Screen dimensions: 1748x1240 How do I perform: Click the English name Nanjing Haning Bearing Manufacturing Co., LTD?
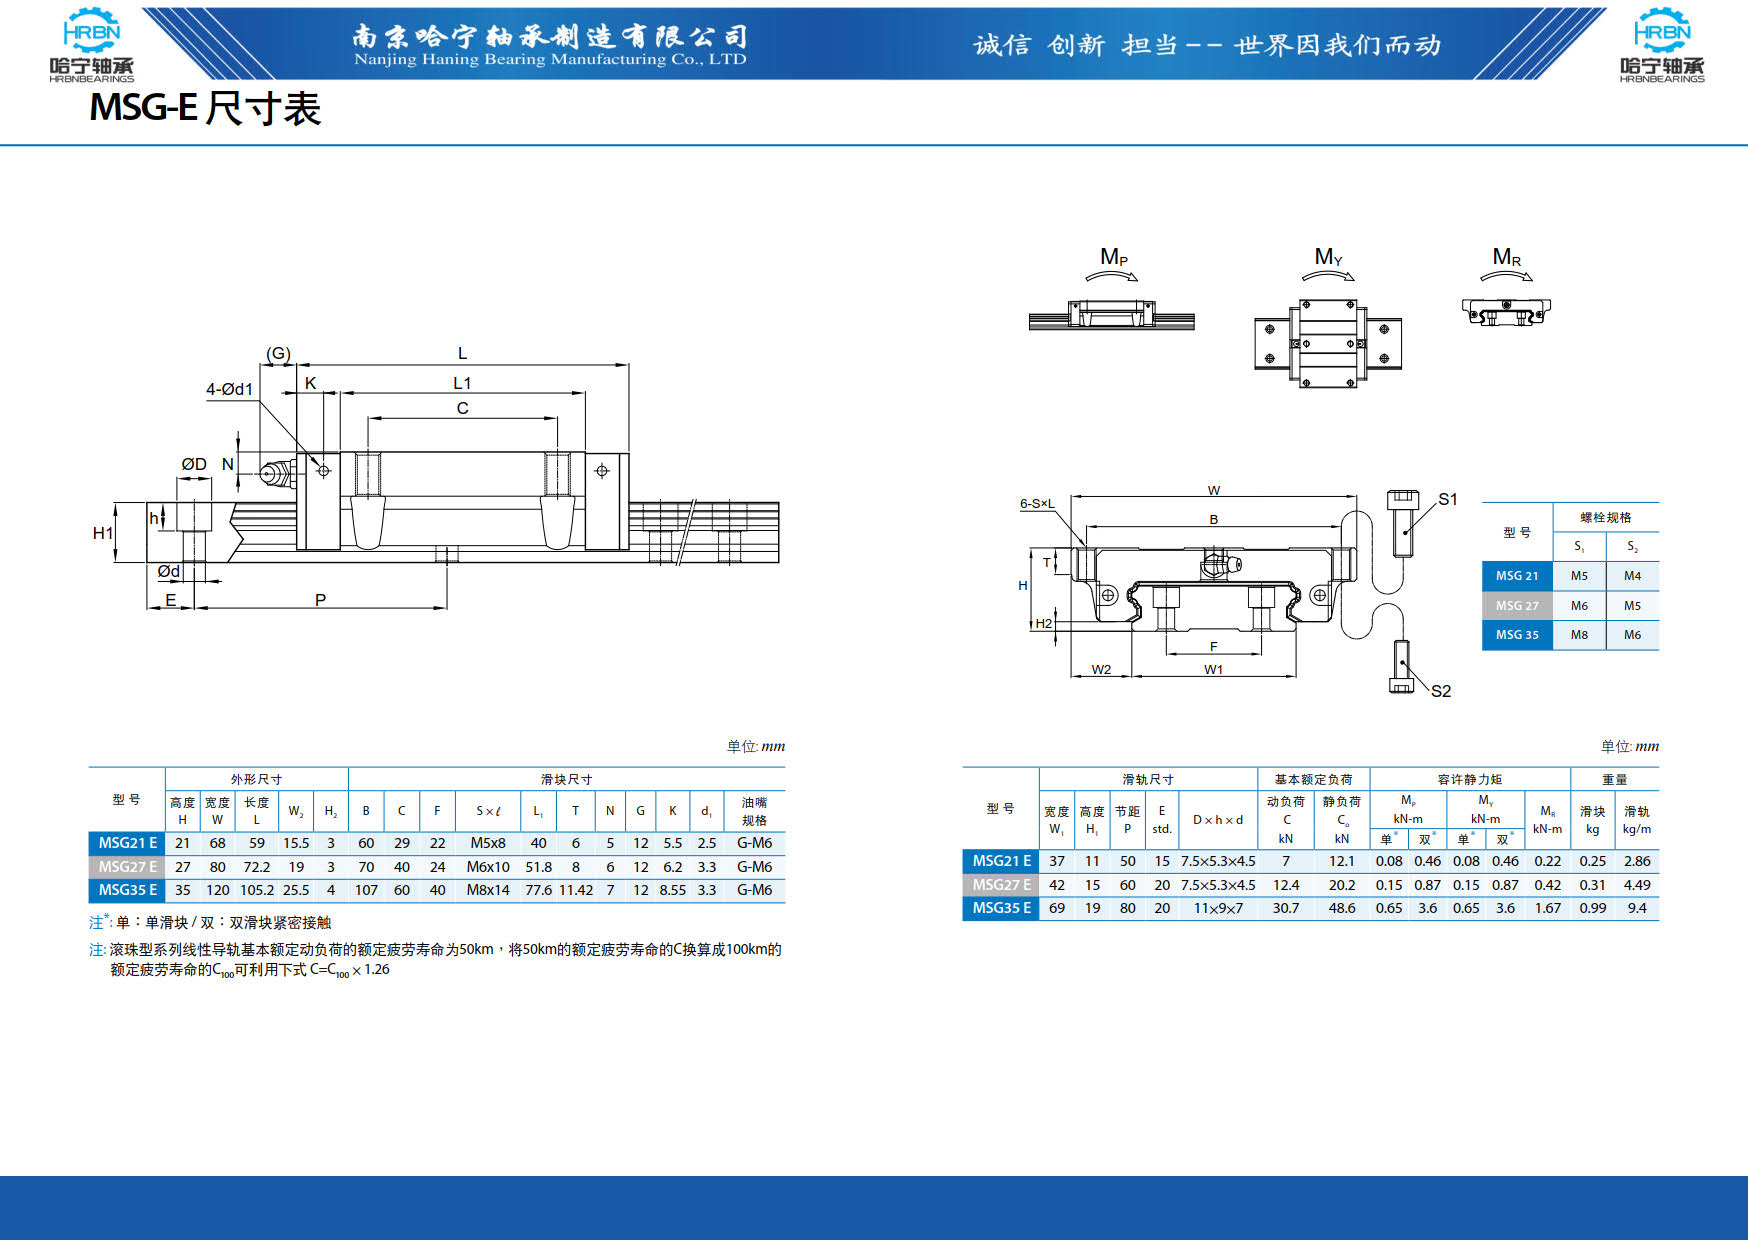tap(550, 60)
